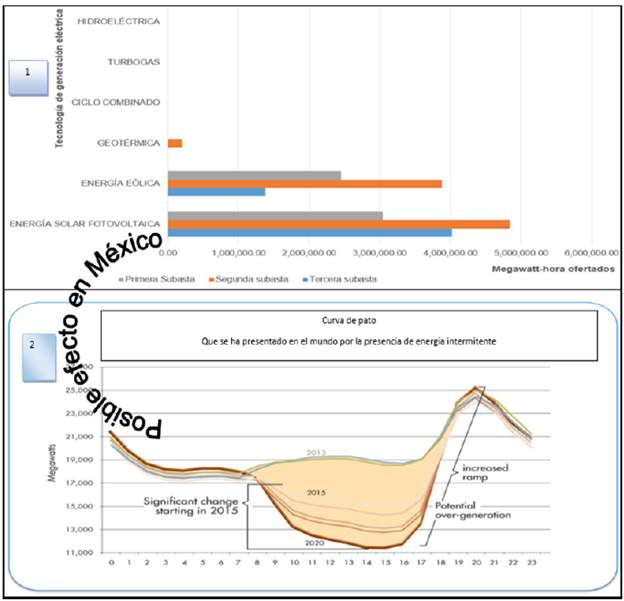Select the CICLO COMBINADO category label
This screenshot has width=624, height=601.
[116, 102]
